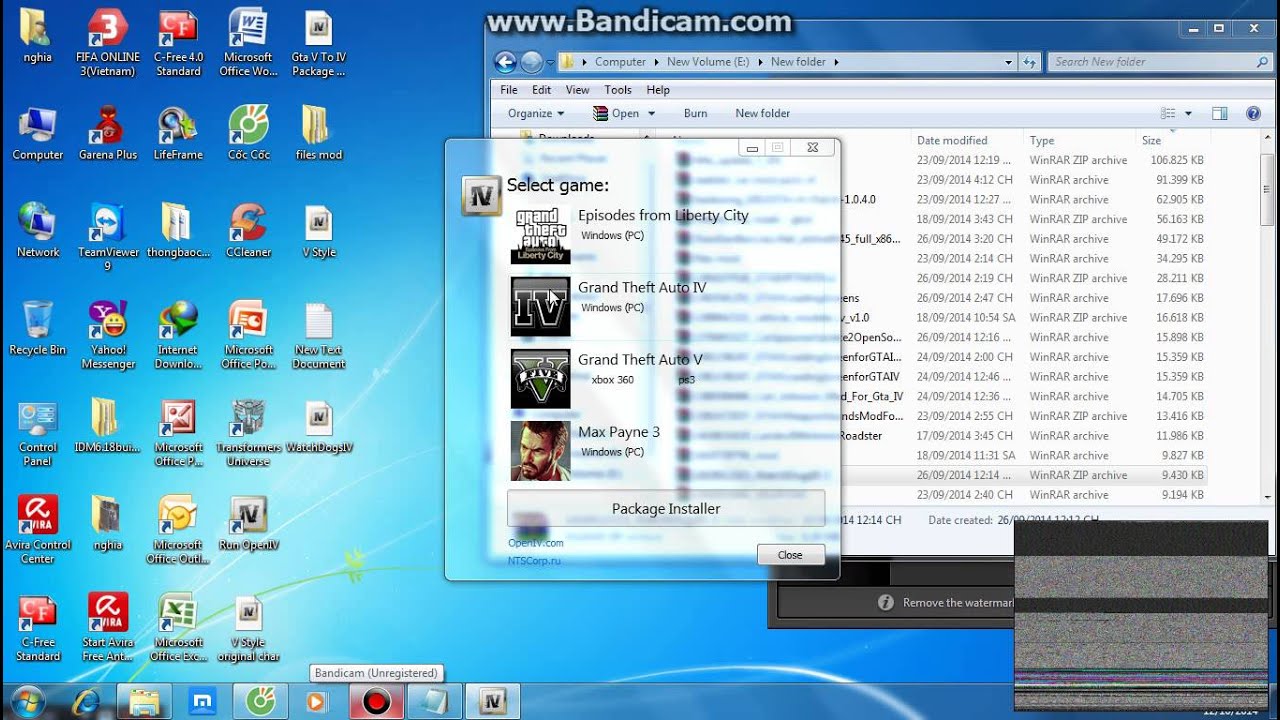
Task: Open Network desktop icon
Action: (x=38, y=231)
